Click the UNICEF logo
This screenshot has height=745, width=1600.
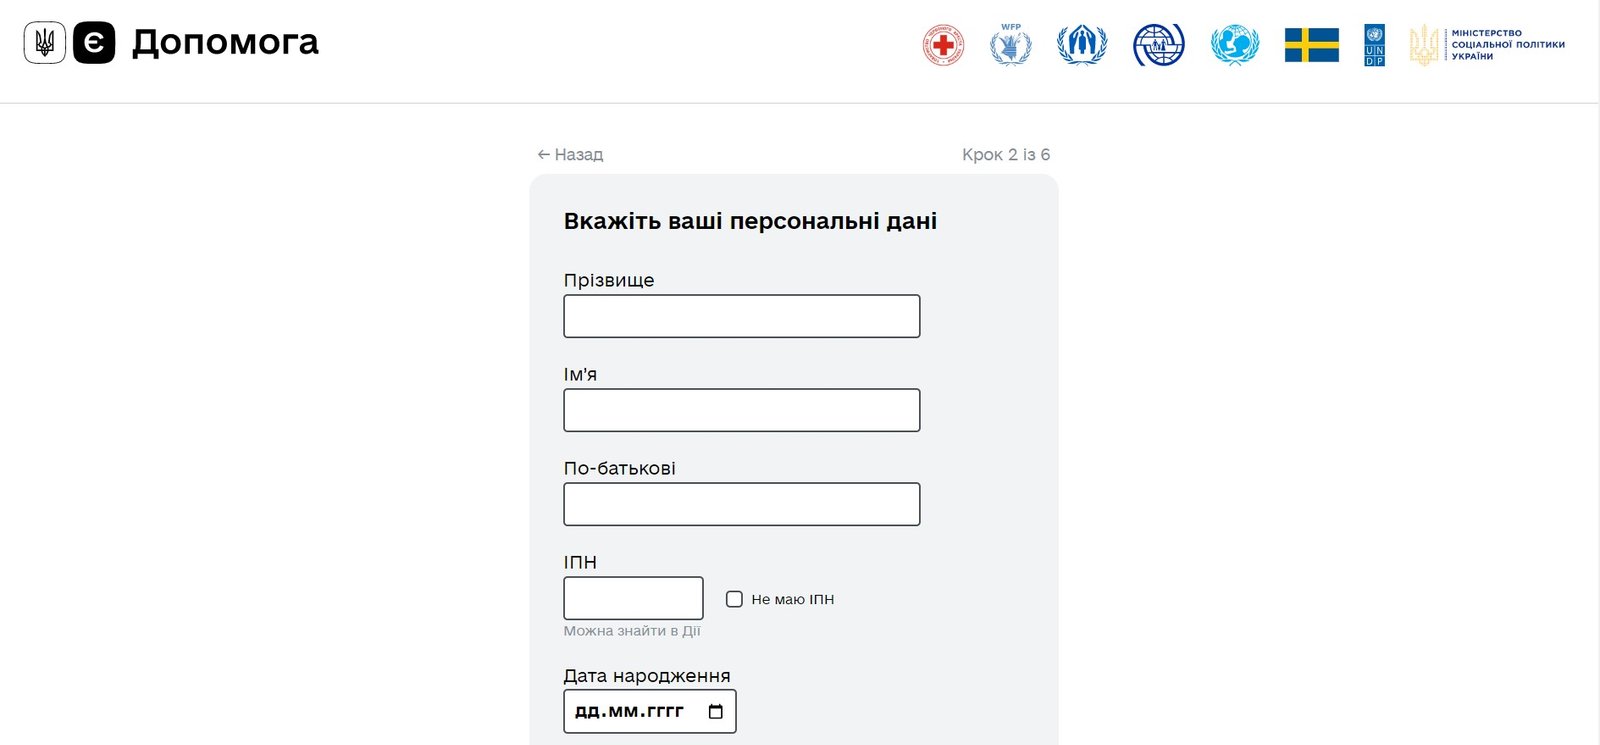[x=1234, y=45]
